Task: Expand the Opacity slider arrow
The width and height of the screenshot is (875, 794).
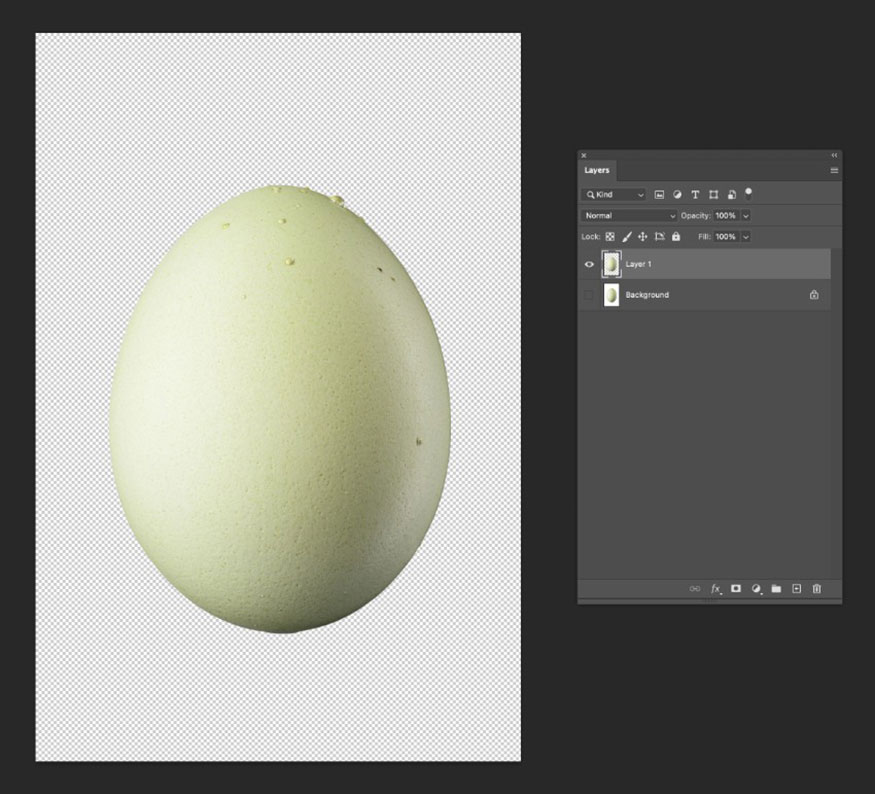Action: [746, 216]
